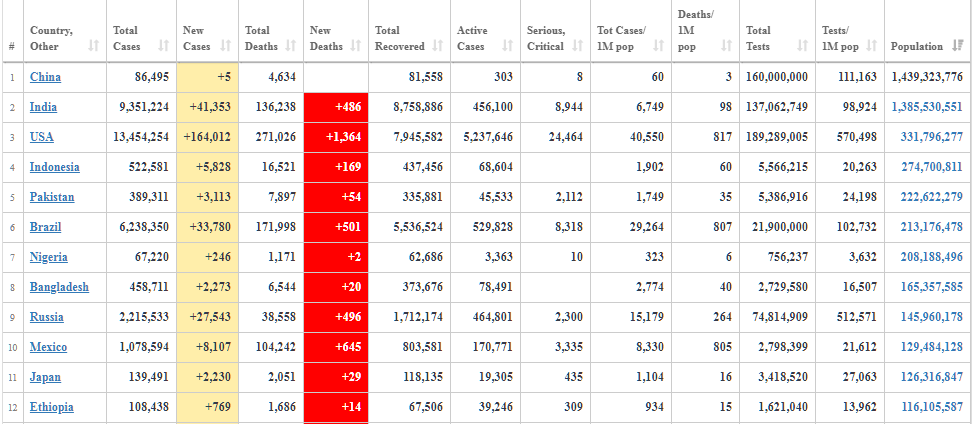The image size is (972, 424).
Task: Click the Serious, Critical sort arrows icon
Action: click(x=578, y=46)
